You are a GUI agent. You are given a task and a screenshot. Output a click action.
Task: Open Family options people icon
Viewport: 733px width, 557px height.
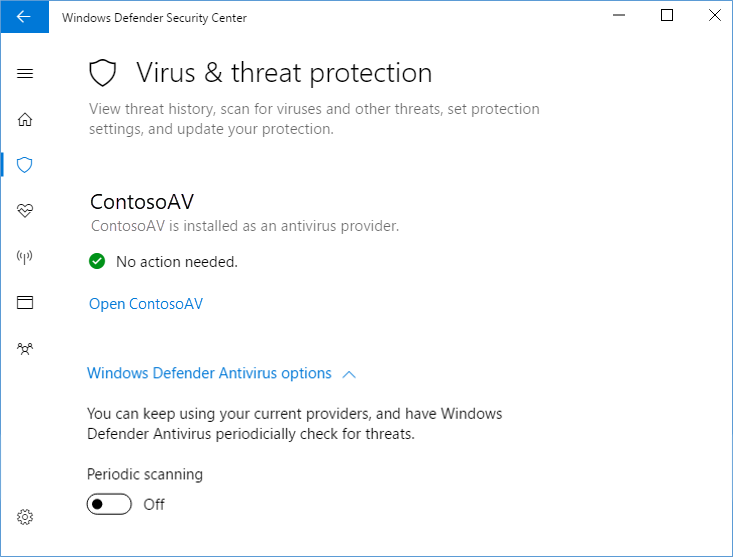click(x=25, y=348)
